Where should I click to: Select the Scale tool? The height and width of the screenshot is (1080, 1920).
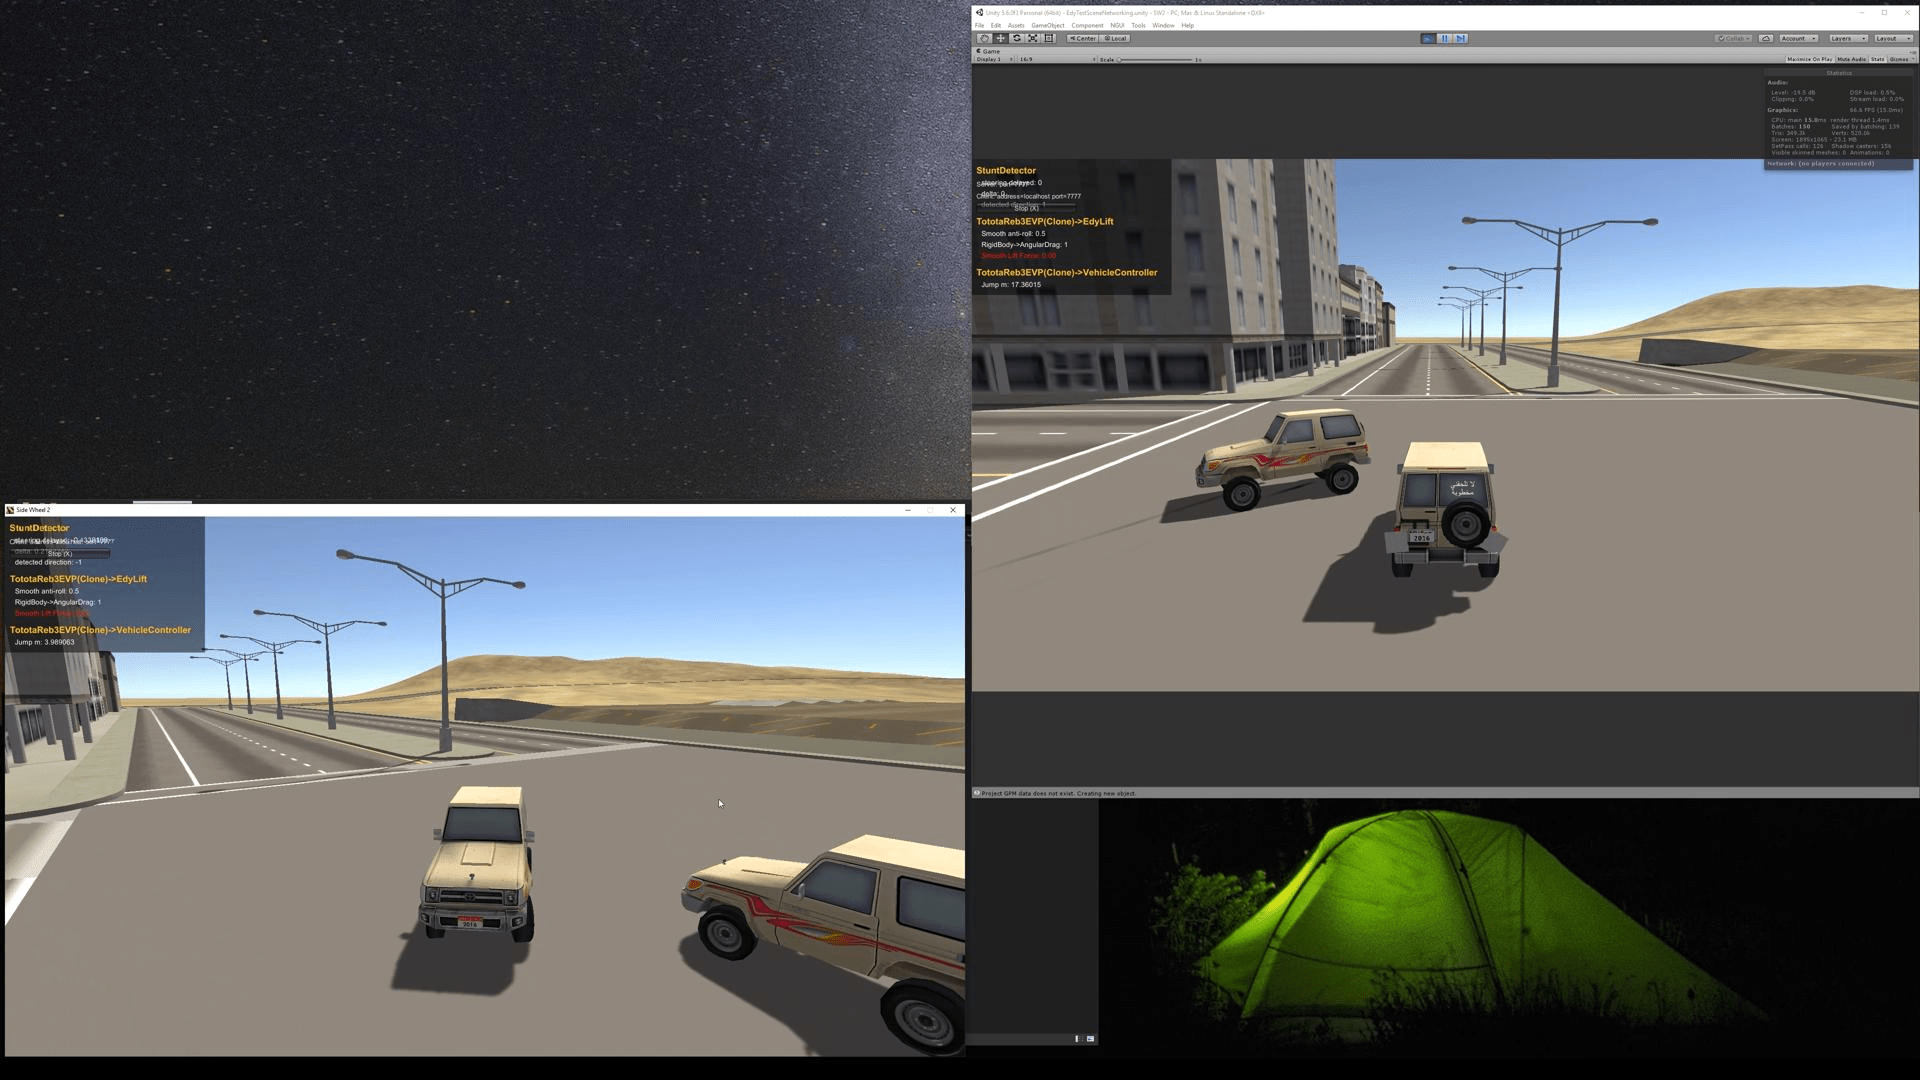point(1032,38)
